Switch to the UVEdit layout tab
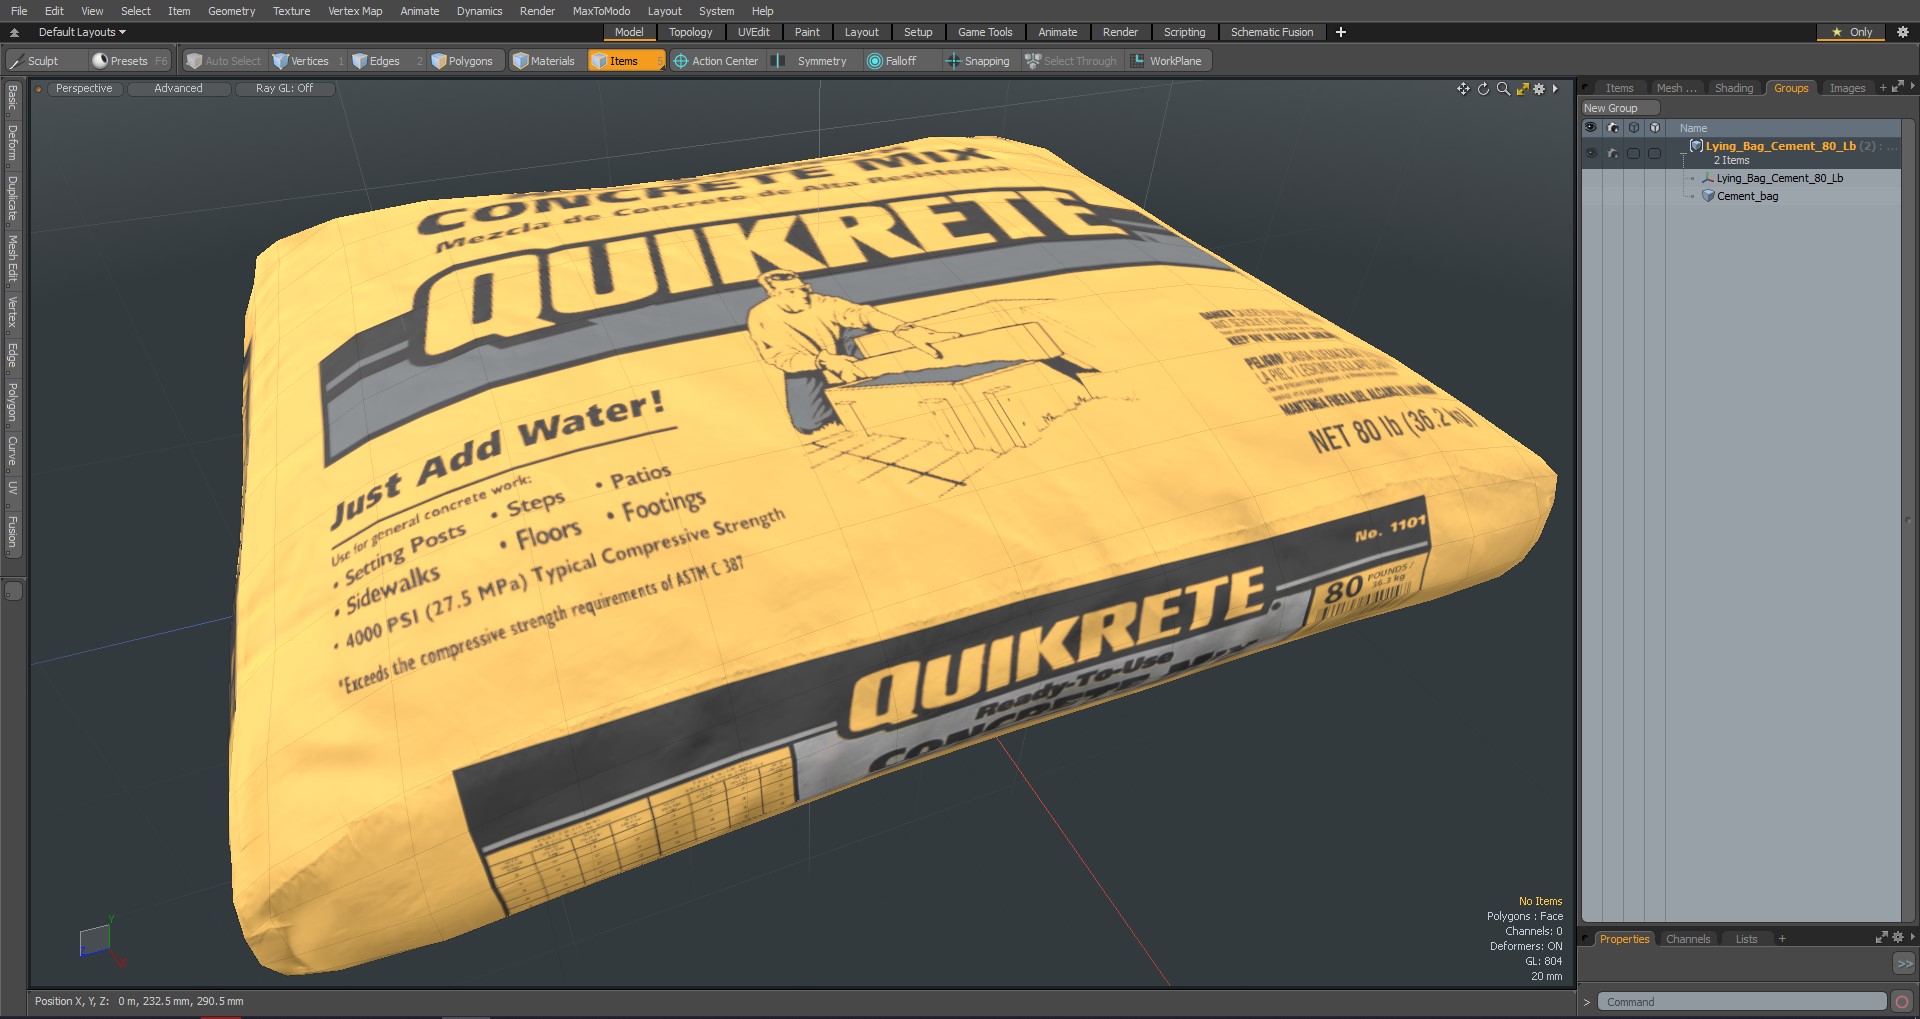The image size is (1920, 1019). [753, 32]
